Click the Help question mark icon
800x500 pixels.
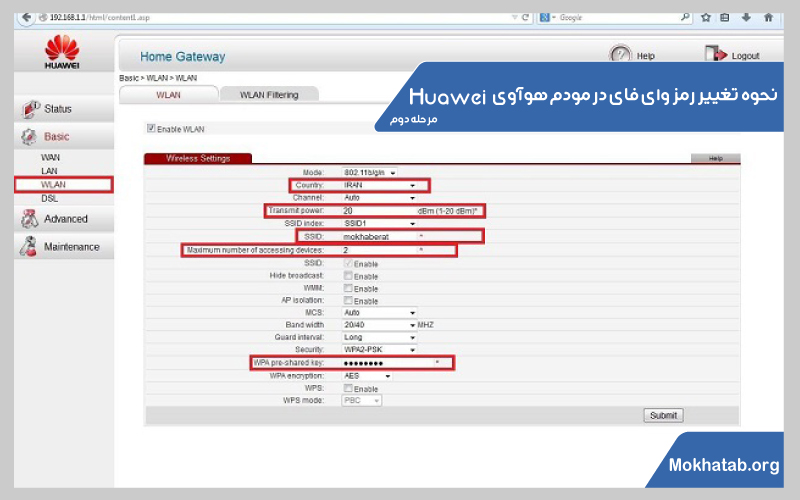click(621, 56)
